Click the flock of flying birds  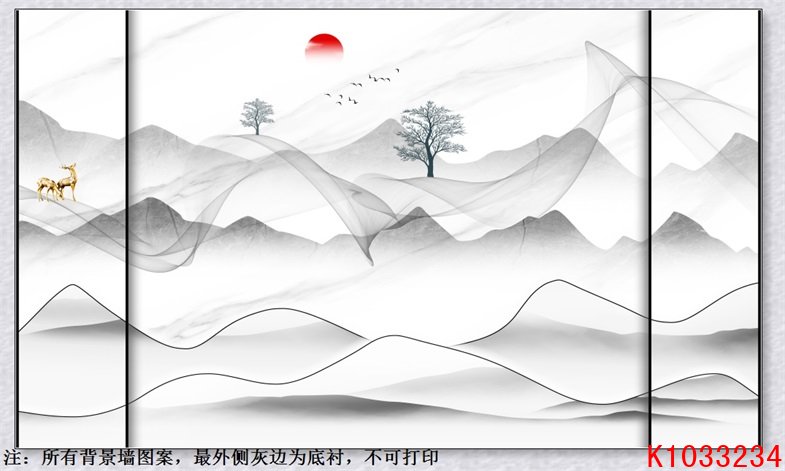(x=361, y=87)
